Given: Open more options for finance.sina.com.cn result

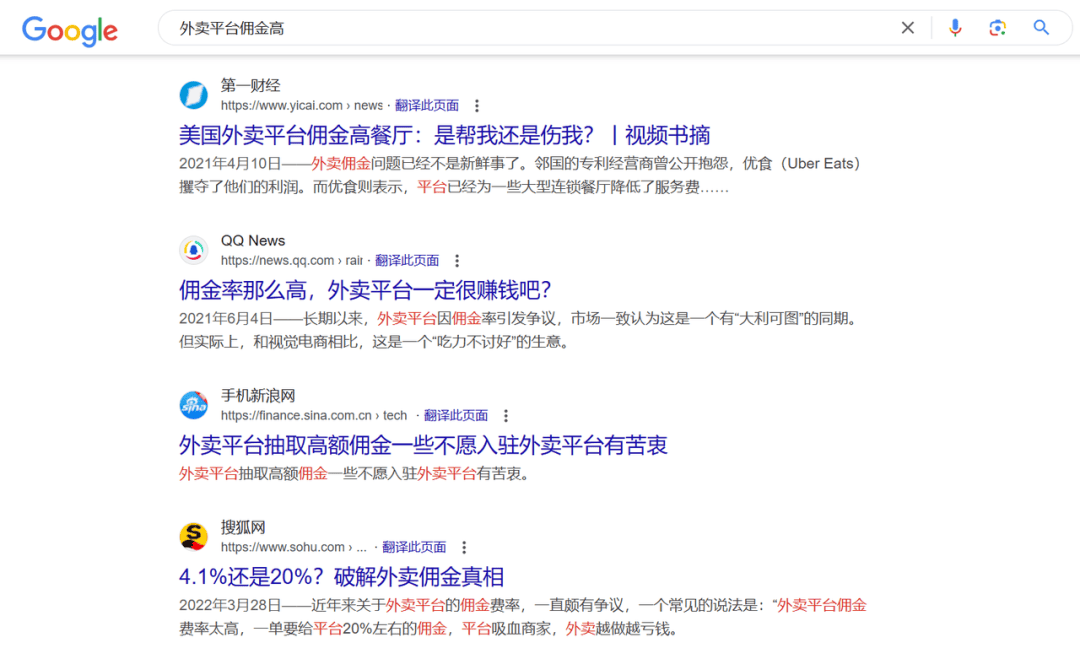Looking at the screenshot, I should pos(506,416).
